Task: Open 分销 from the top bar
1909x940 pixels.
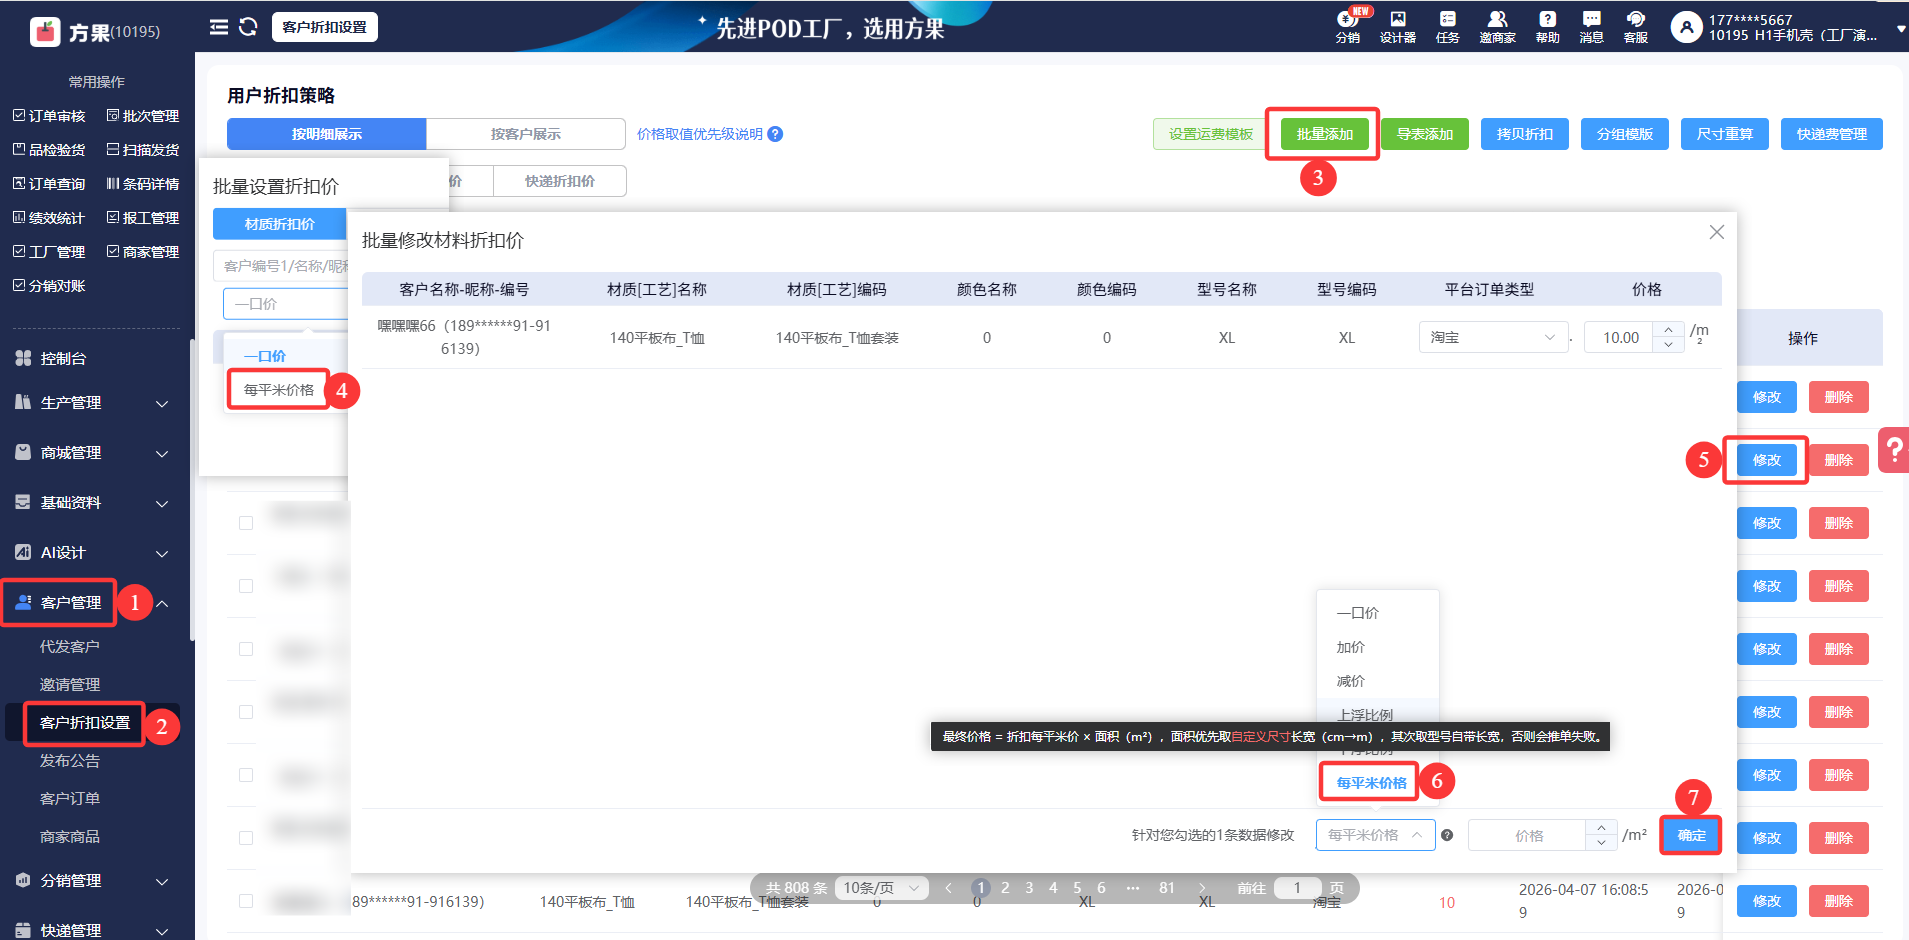Action: (x=1348, y=27)
